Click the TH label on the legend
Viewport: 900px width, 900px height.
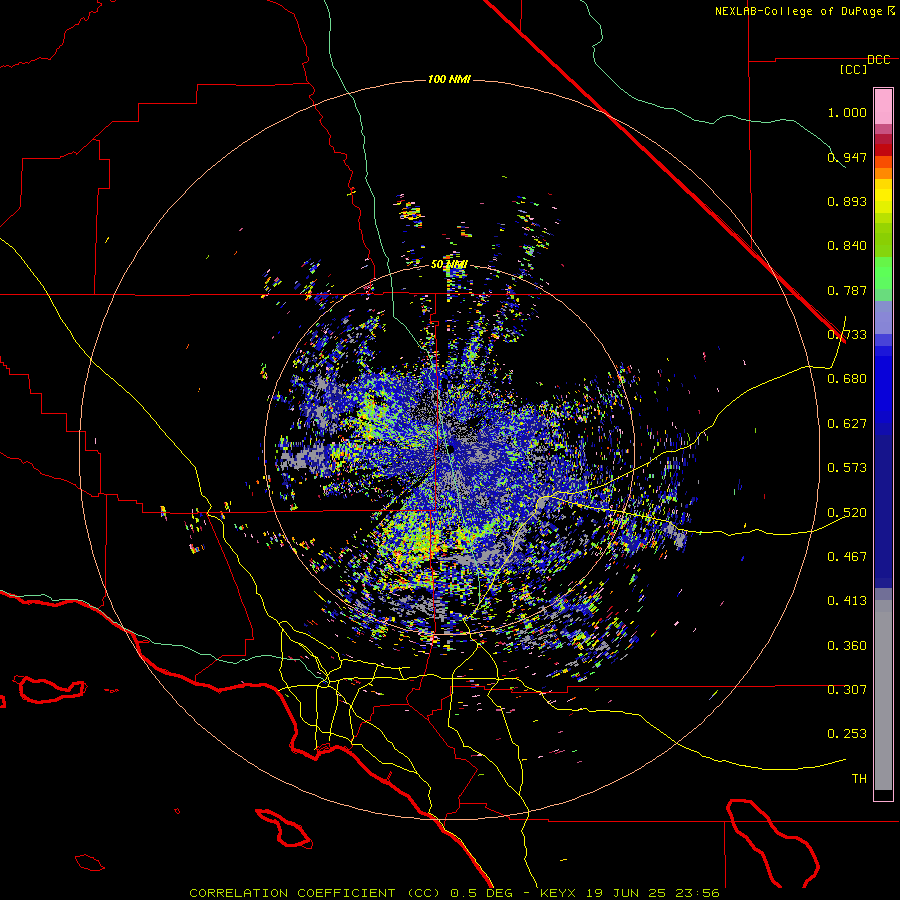point(859,779)
